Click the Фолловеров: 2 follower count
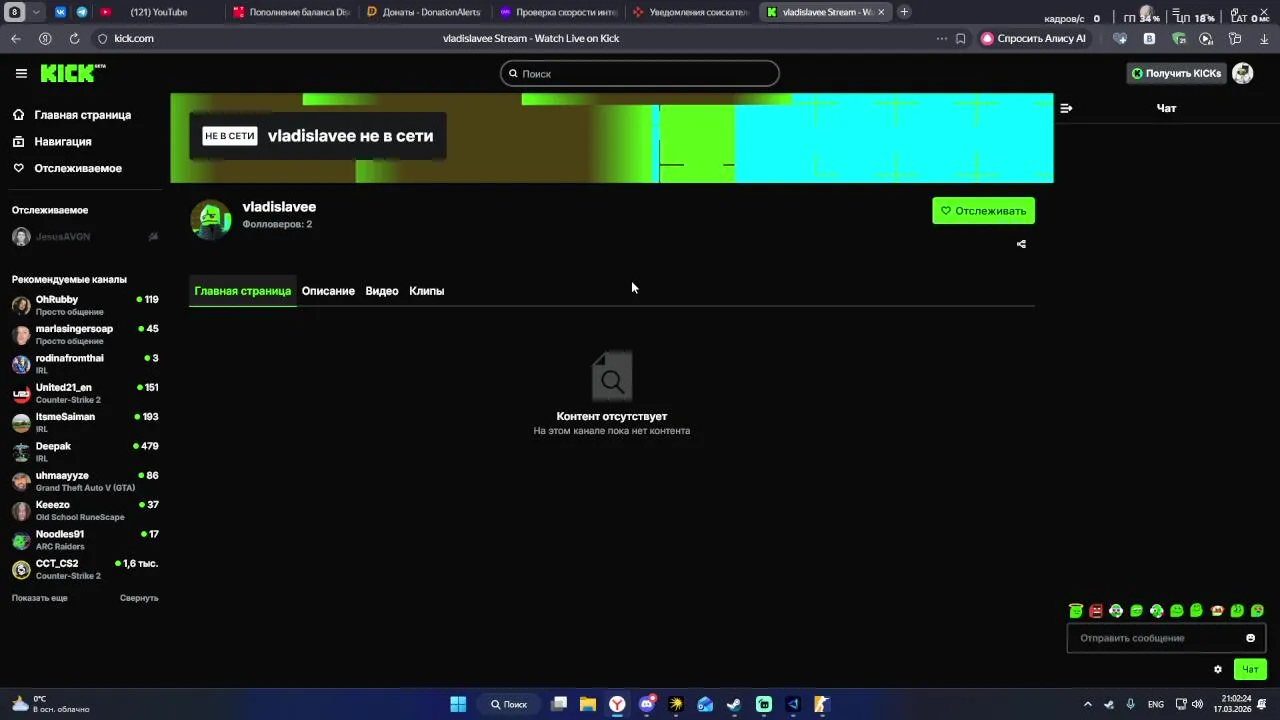 pyautogui.click(x=277, y=224)
